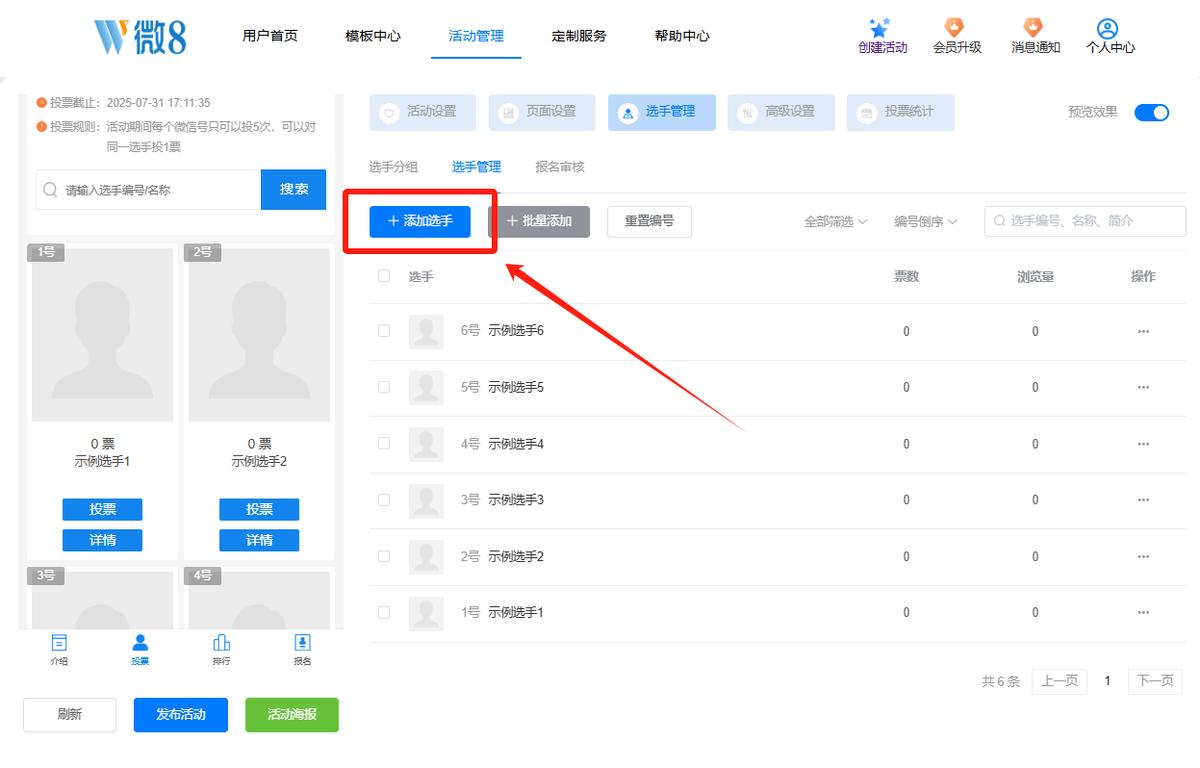Switch to 高级设置 tab
Viewport: 1200px width, 768px height.
[x=781, y=112]
